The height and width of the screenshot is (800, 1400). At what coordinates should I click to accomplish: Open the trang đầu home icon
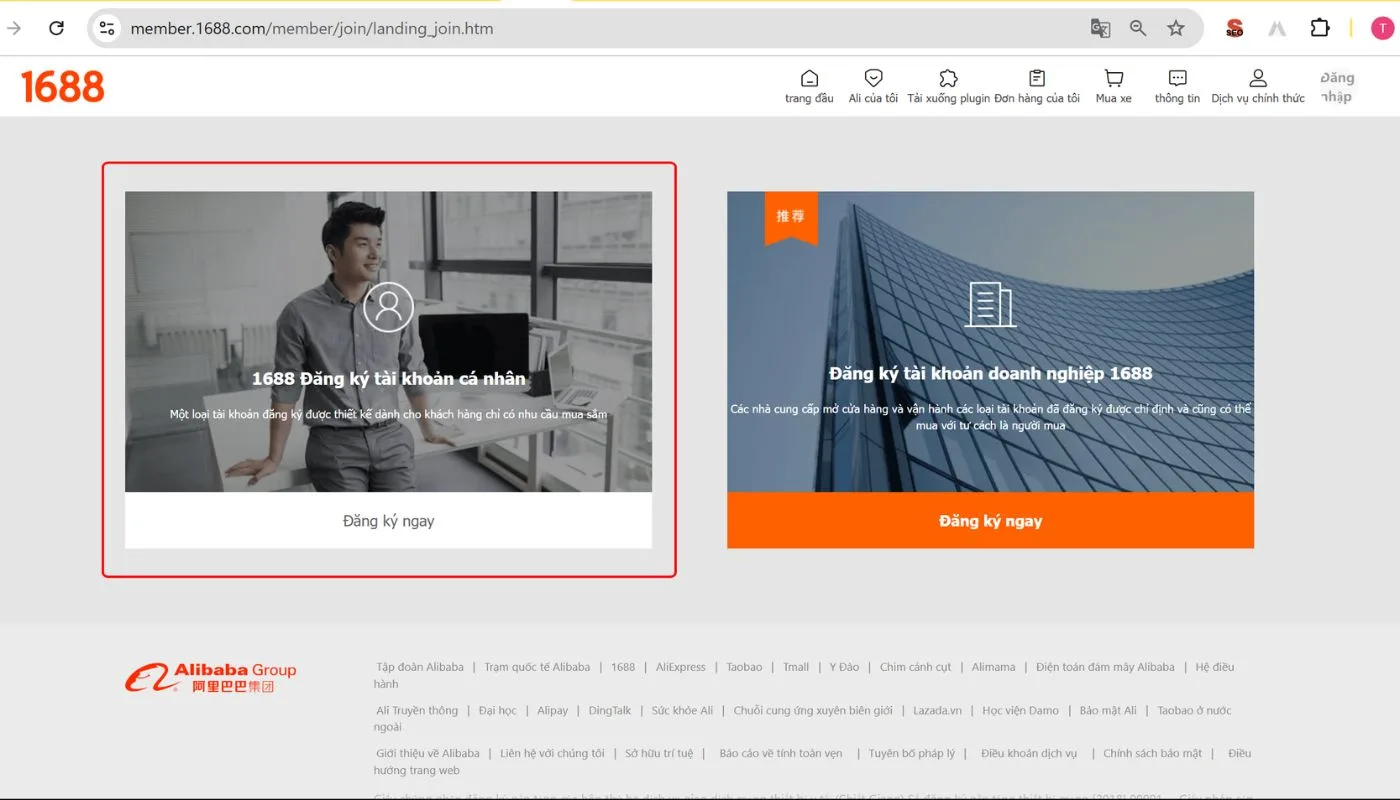pyautogui.click(x=809, y=78)
